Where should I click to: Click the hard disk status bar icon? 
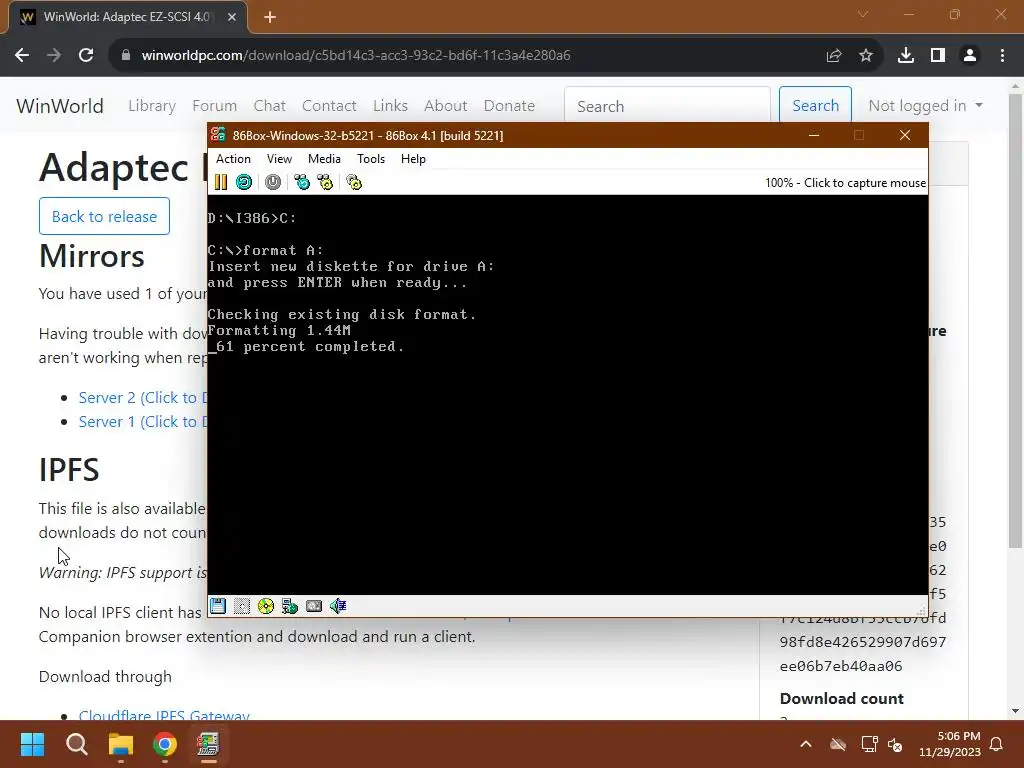coord(314,606)
